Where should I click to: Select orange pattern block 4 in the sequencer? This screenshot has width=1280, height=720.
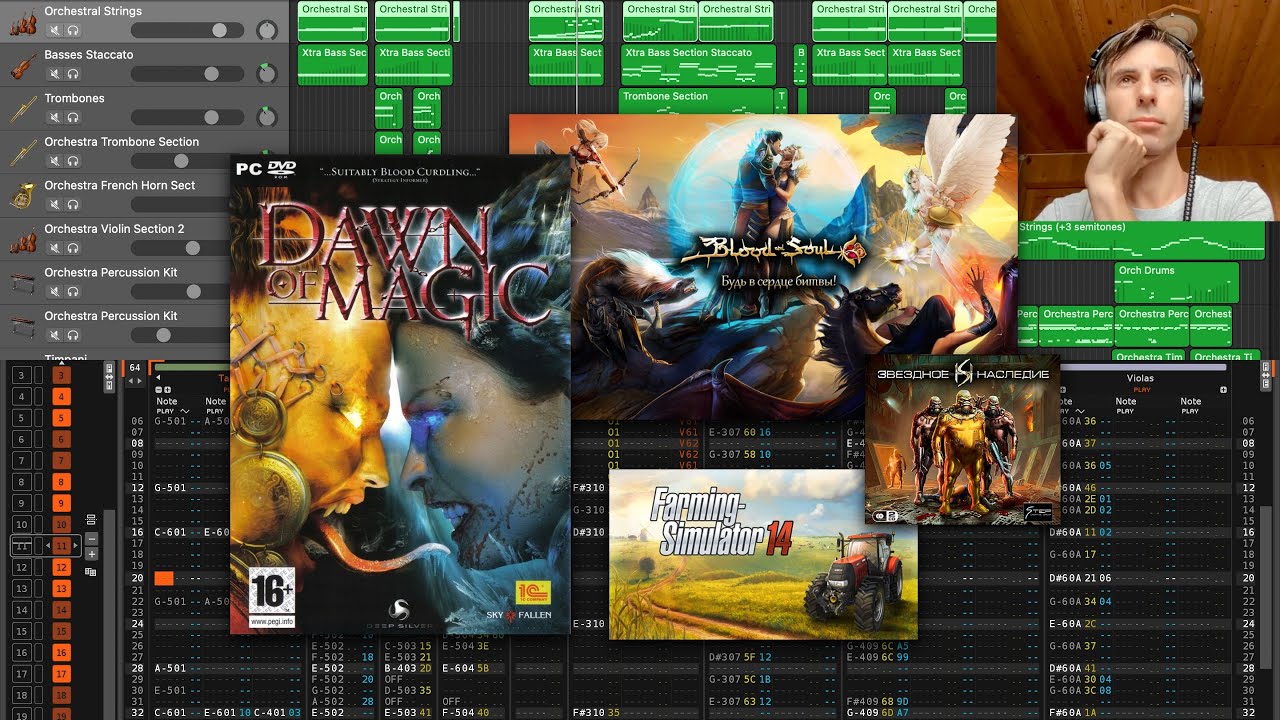(61, 397)
